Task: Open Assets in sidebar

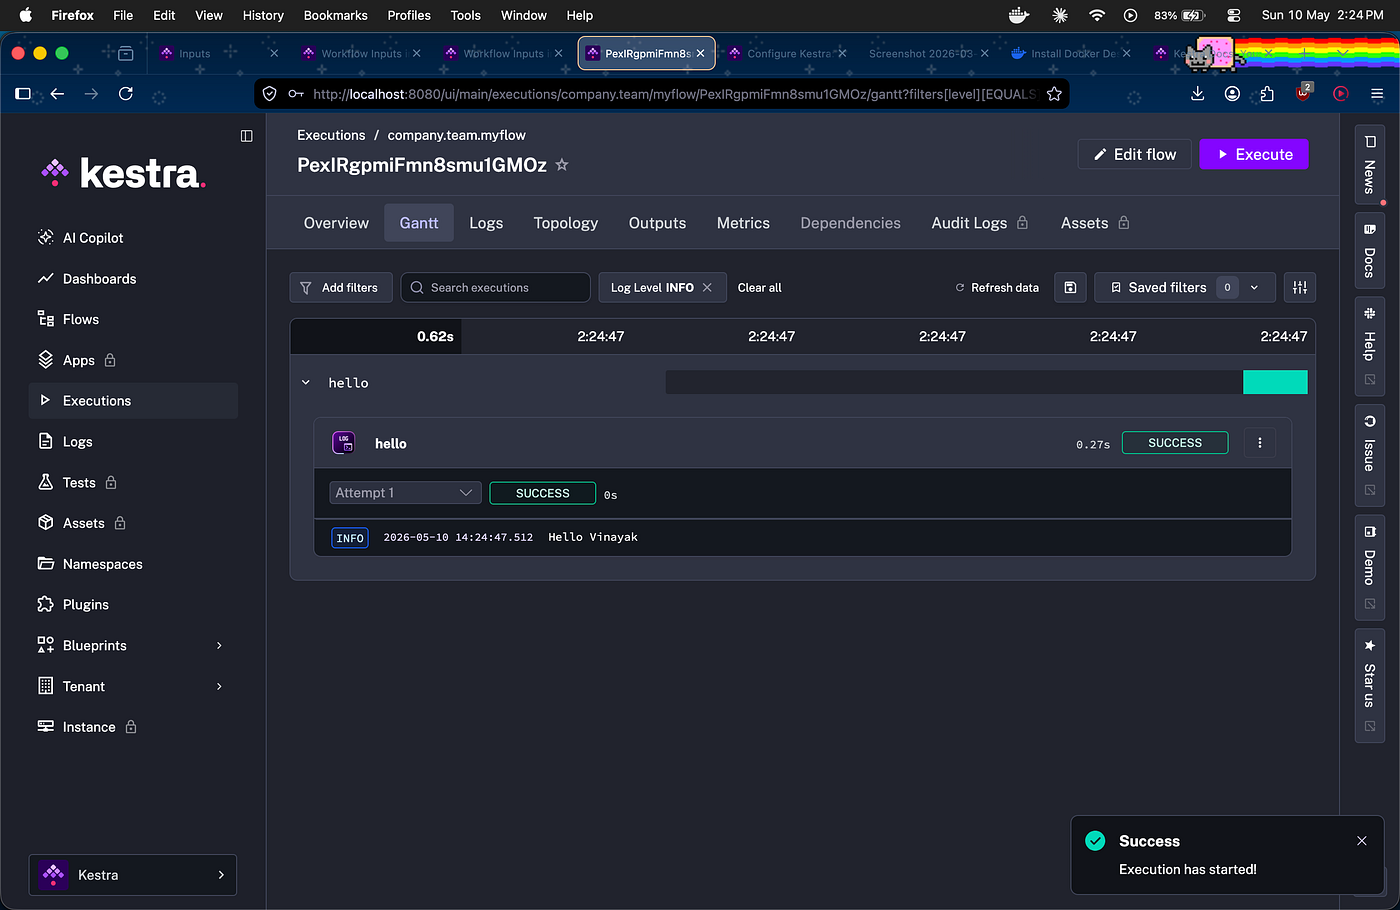Action: coord(82,523)
